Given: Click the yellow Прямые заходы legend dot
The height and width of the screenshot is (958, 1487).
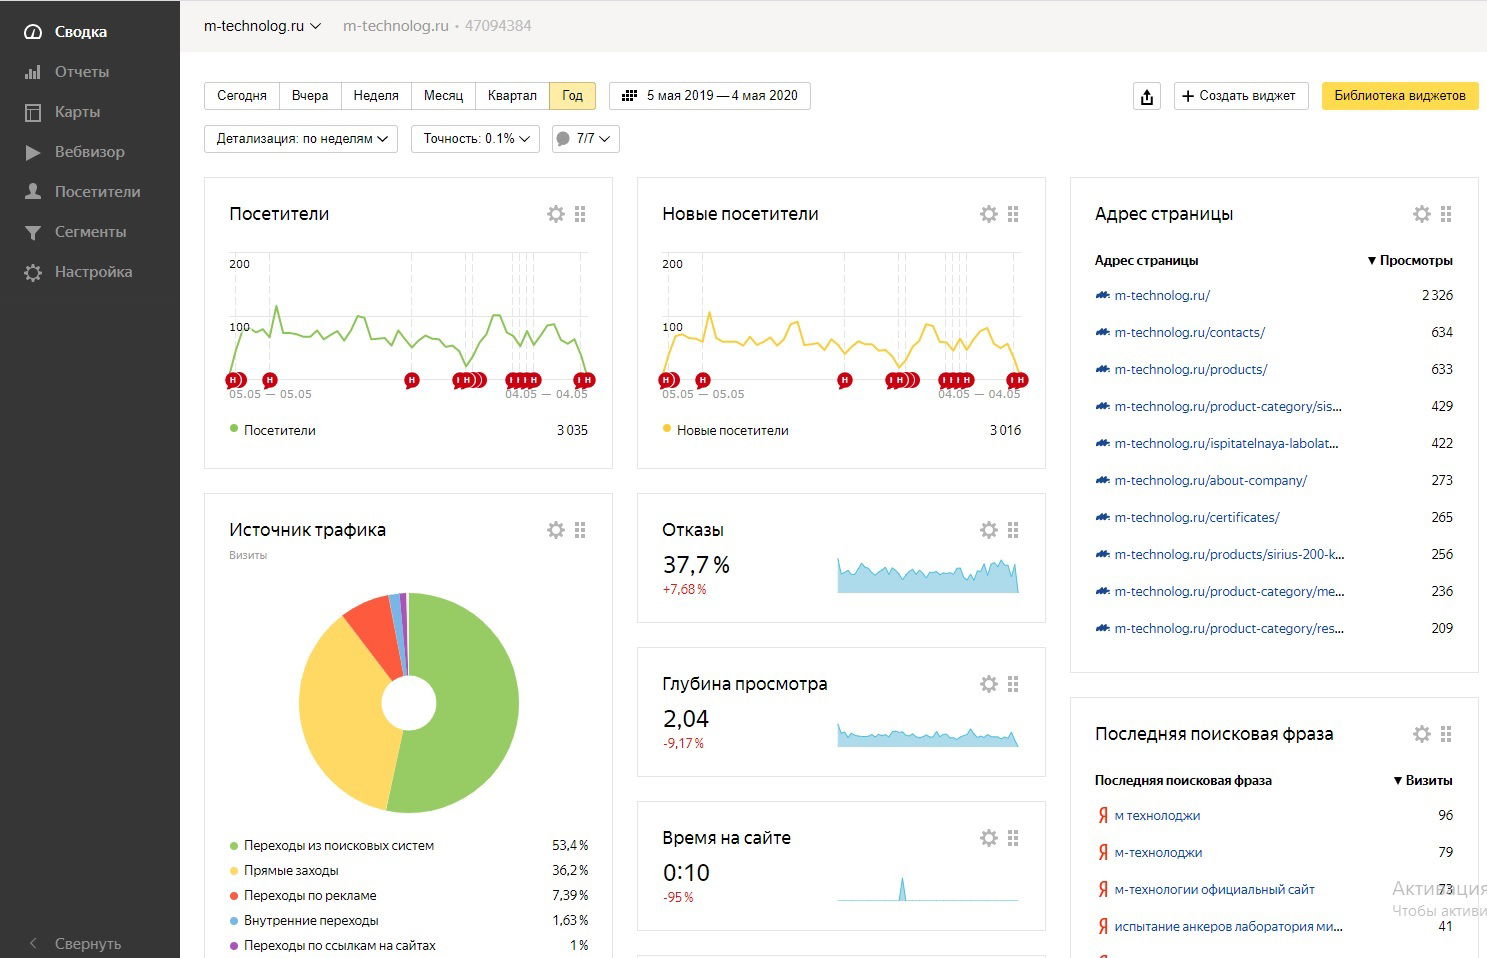Looking at the screenshot, I should [x=234, y=871].
